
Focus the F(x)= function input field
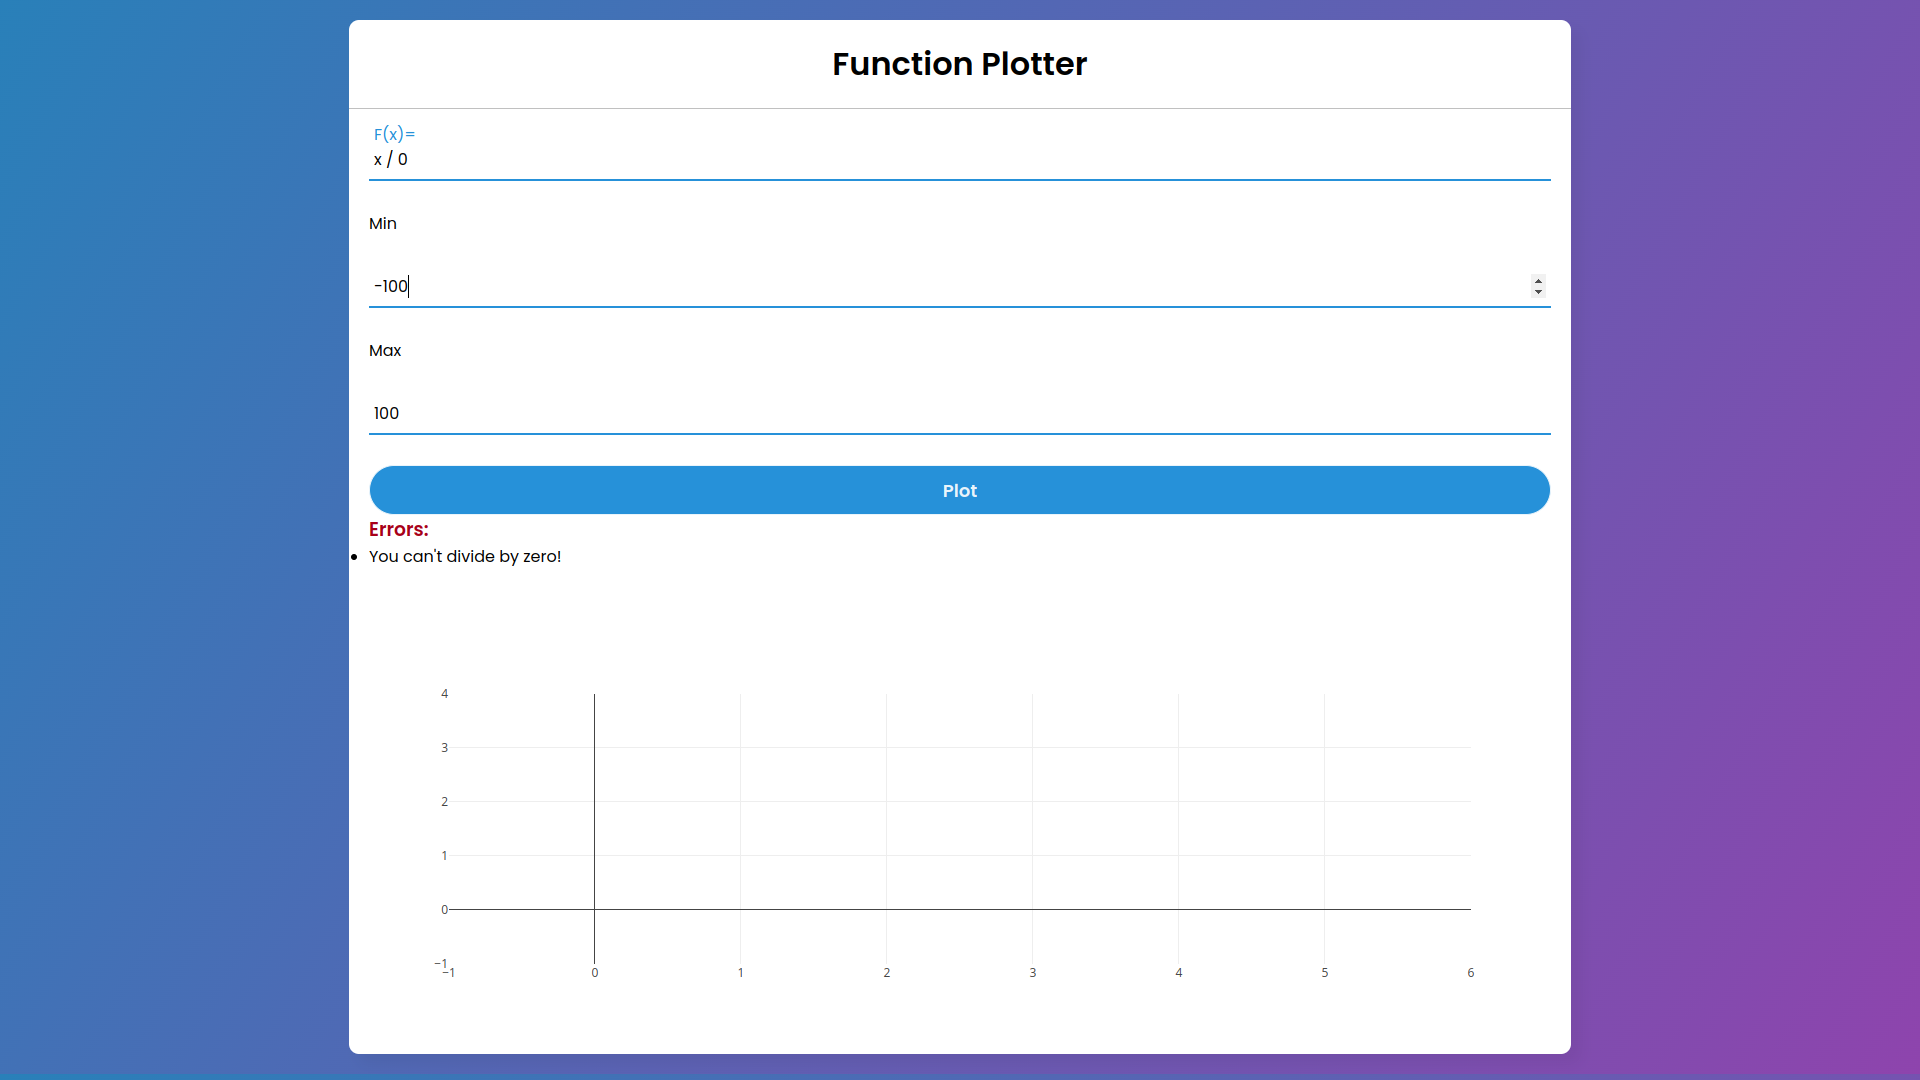[958, 160]
